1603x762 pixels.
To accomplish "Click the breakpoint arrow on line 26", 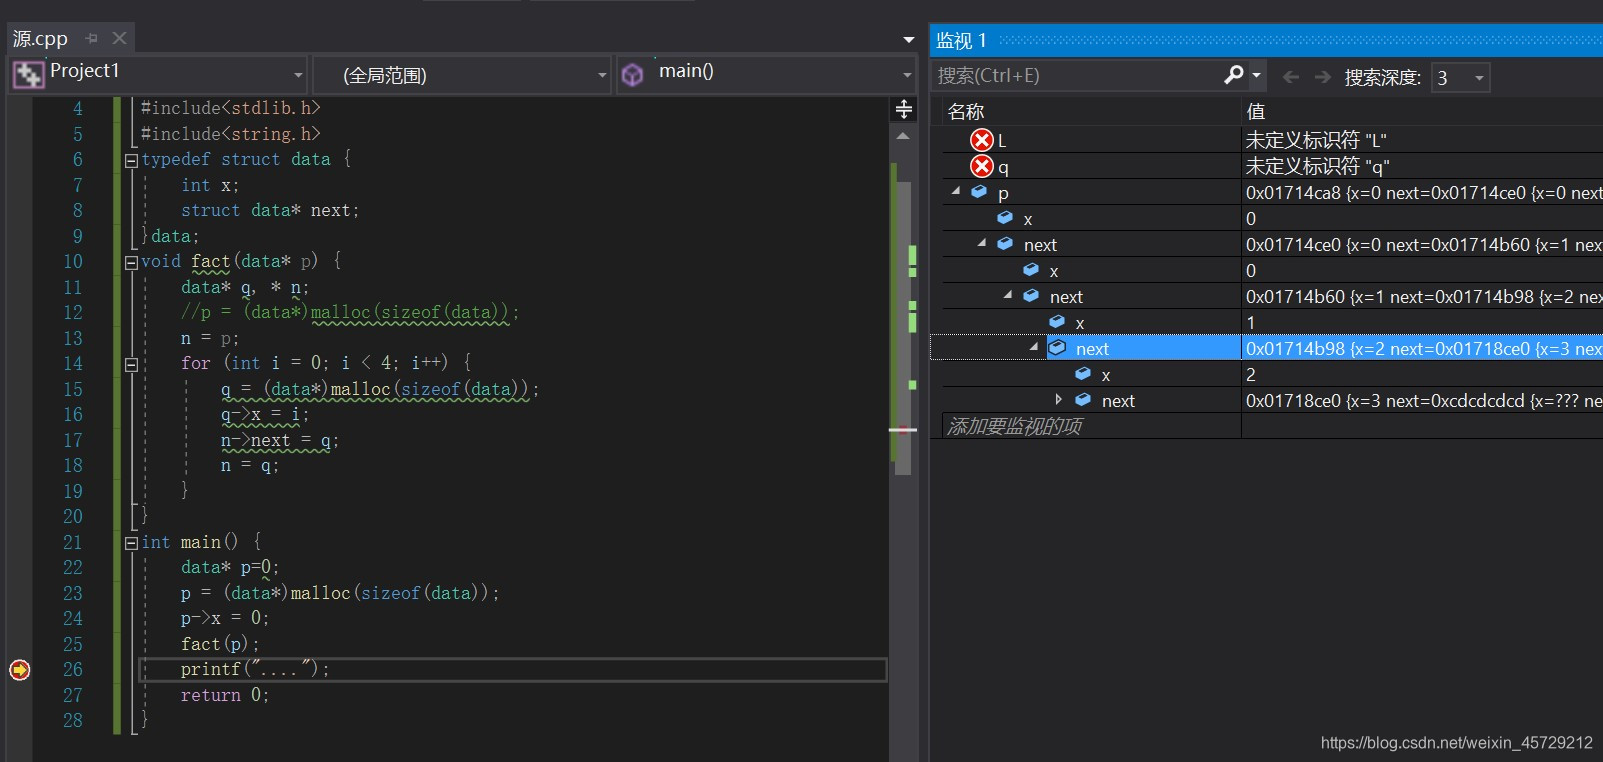I will 20,670.
